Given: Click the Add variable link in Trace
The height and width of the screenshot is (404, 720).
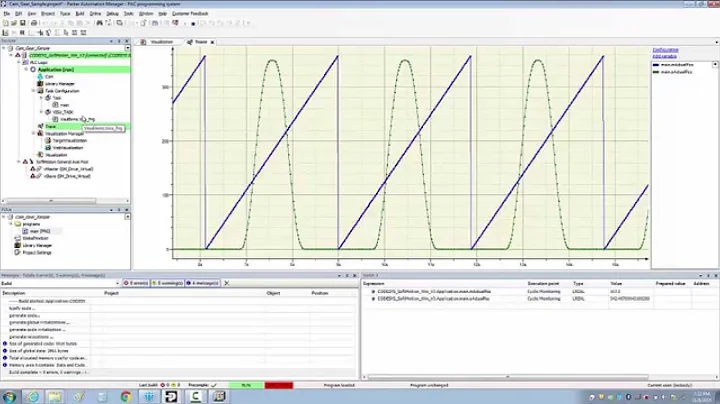Looking at the screenshot, I should pos(664,56).
